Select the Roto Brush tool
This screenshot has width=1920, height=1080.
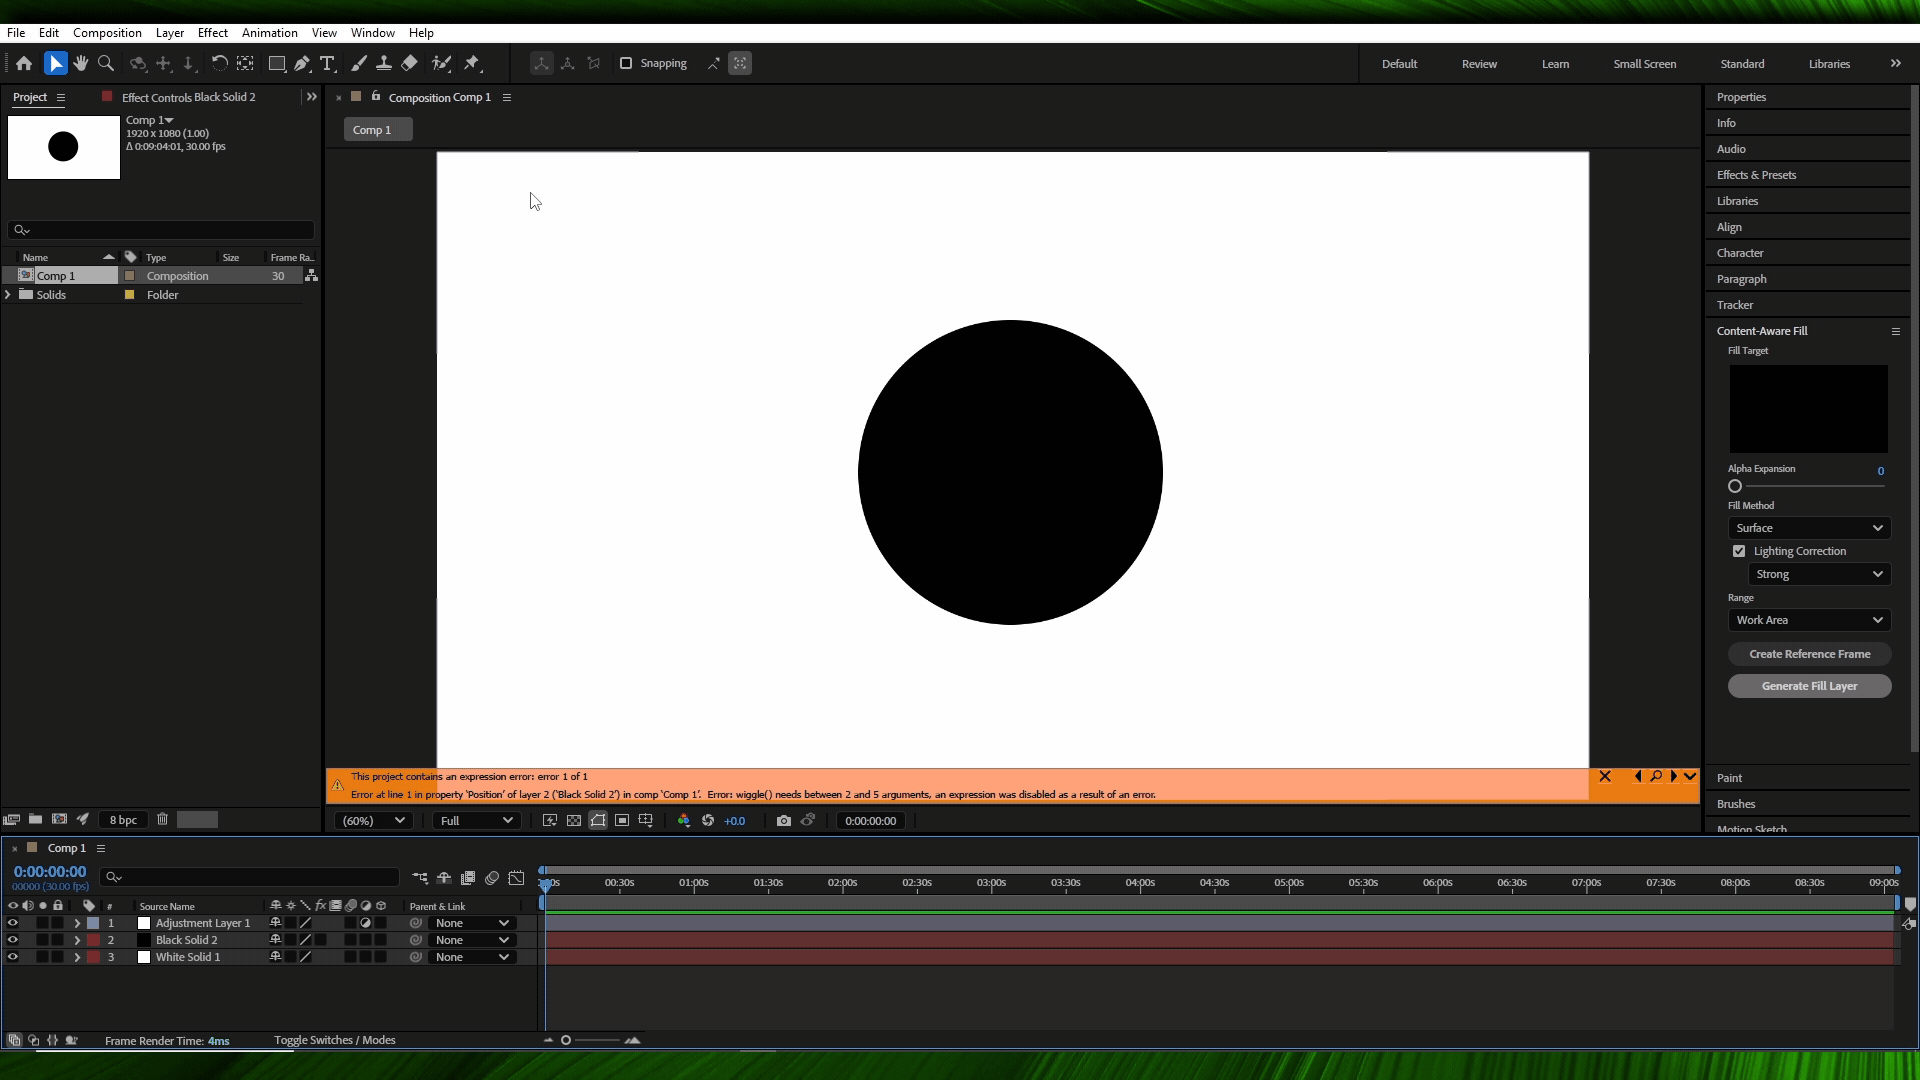tap(441, 63)
